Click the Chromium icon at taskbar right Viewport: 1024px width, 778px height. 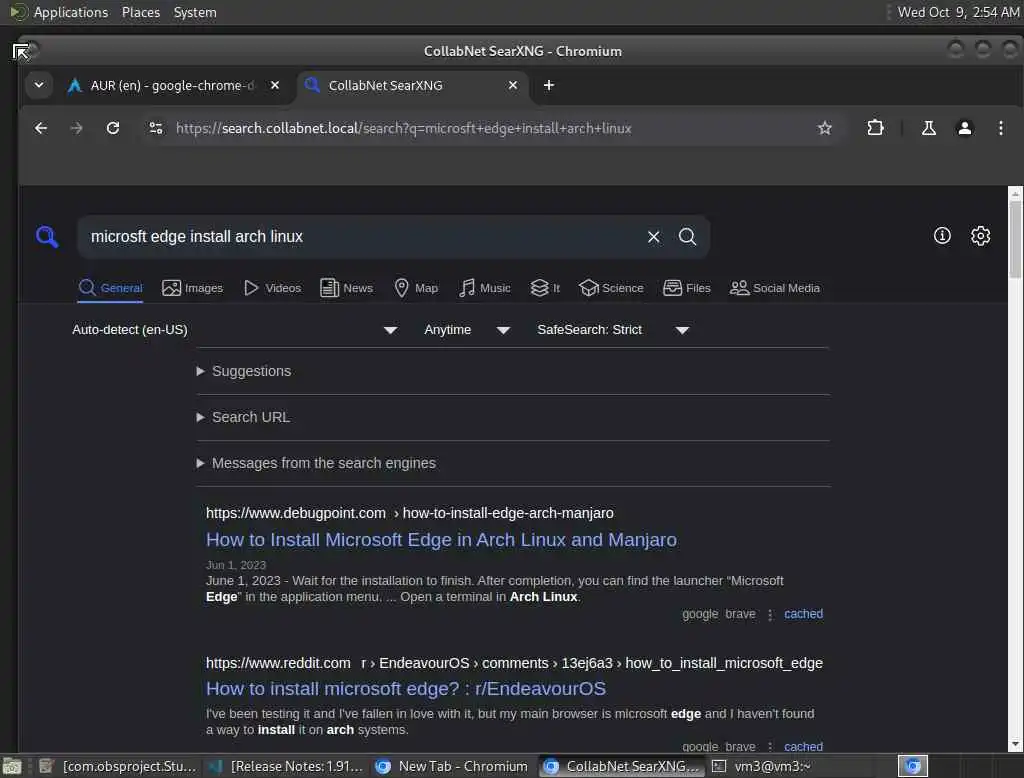[x=912, y=766]
